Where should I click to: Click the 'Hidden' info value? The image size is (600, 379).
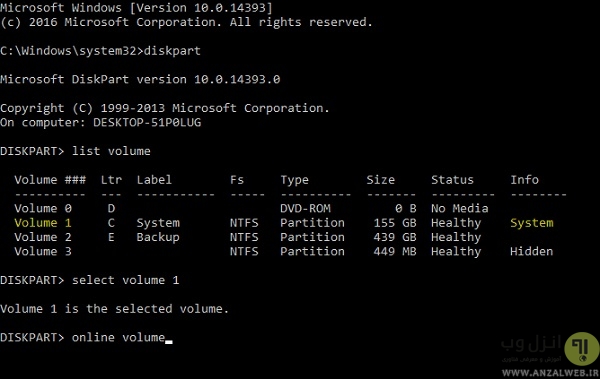coord(532,252)
